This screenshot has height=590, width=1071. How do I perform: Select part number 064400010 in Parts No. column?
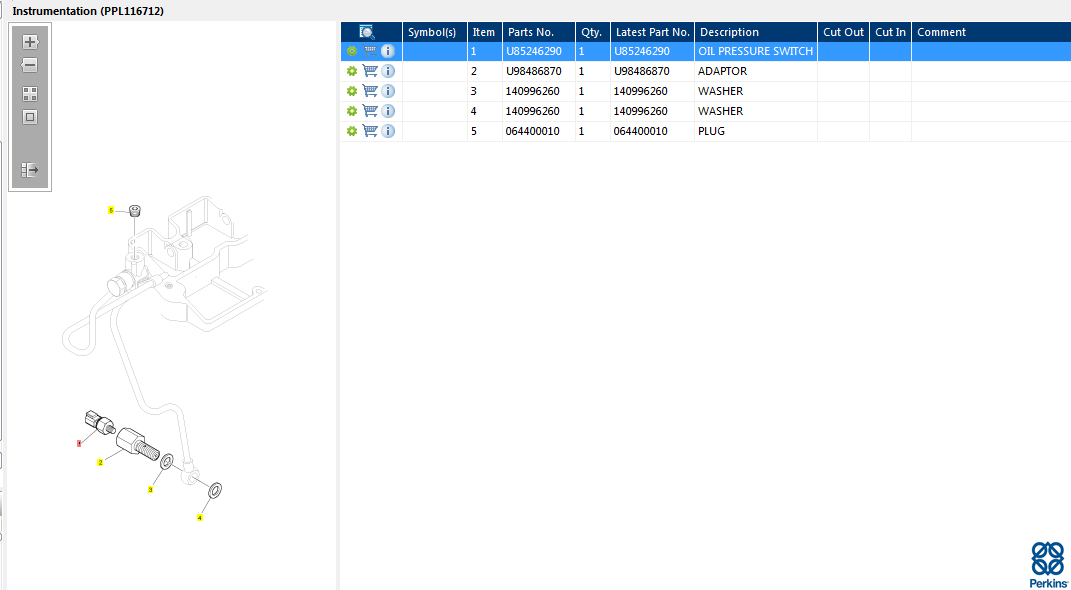(x=533, y=131)
